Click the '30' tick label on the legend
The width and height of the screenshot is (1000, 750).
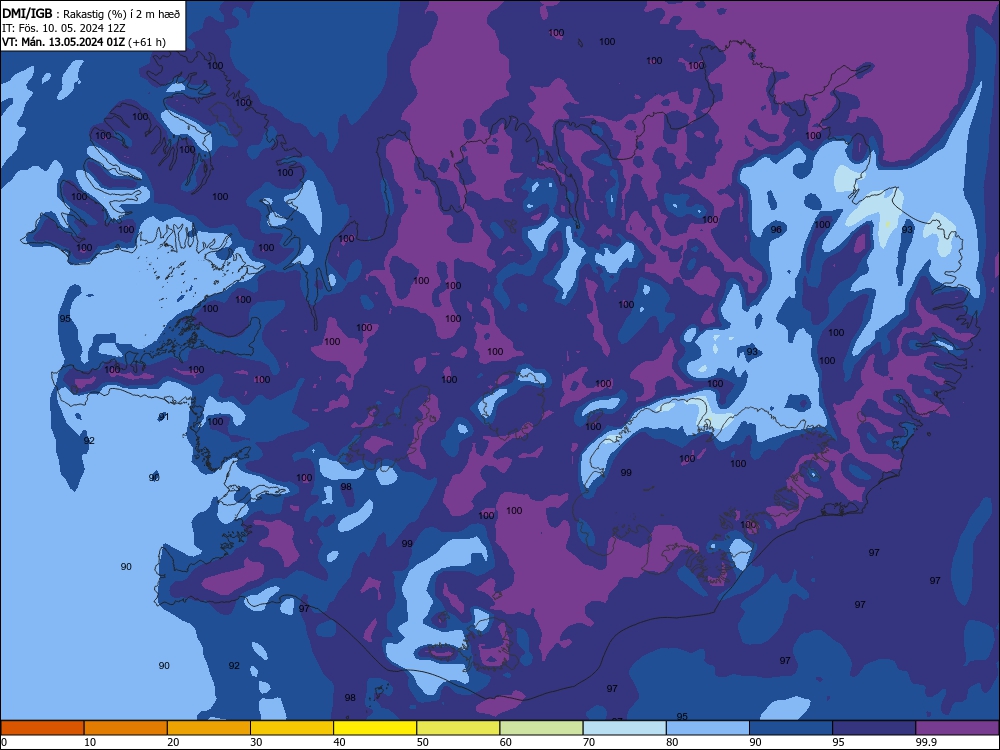256,742
